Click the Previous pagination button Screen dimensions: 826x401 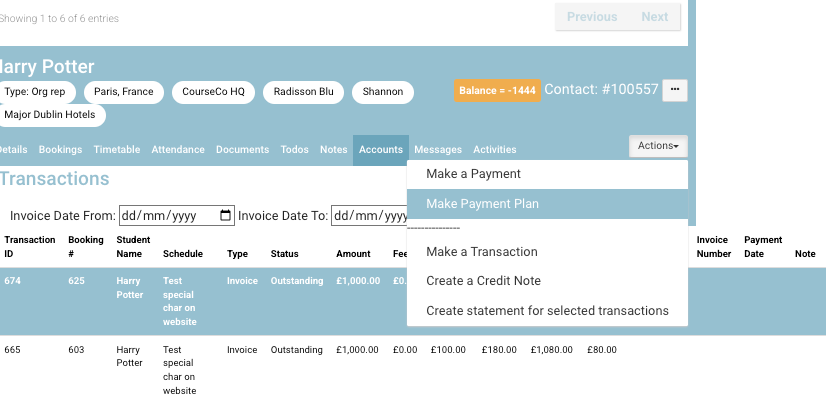click(x=592, y=17)
